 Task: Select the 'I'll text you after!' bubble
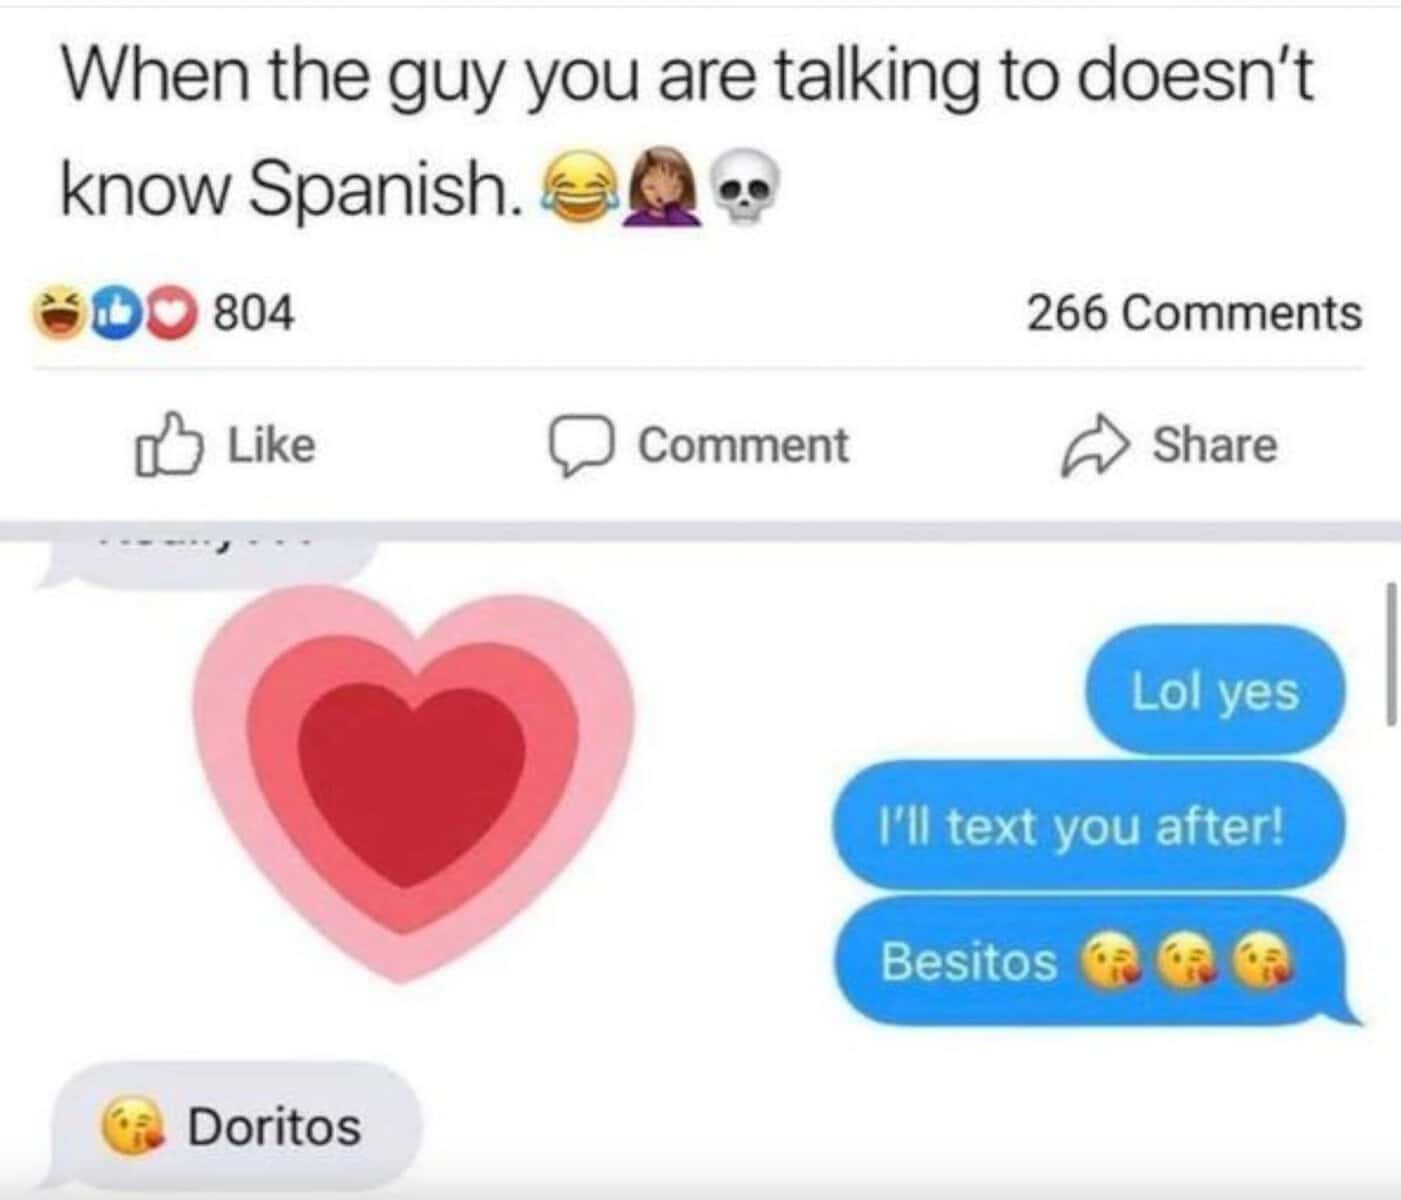coord(1089,826)
